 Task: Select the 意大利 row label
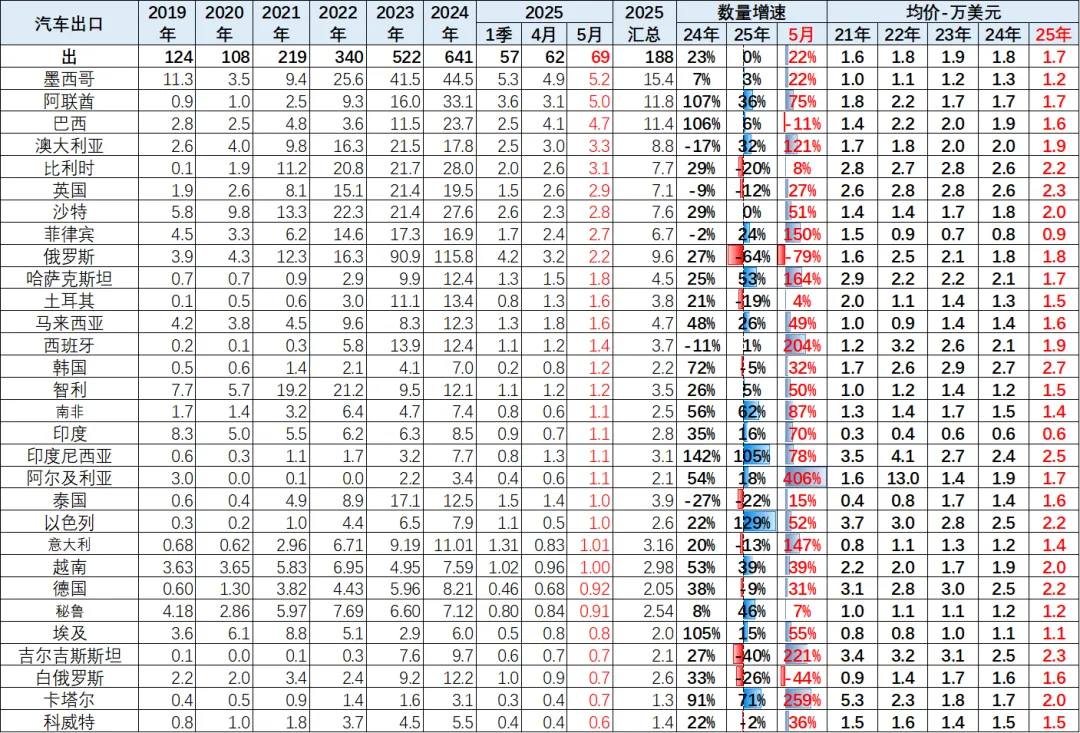(68, 544)
